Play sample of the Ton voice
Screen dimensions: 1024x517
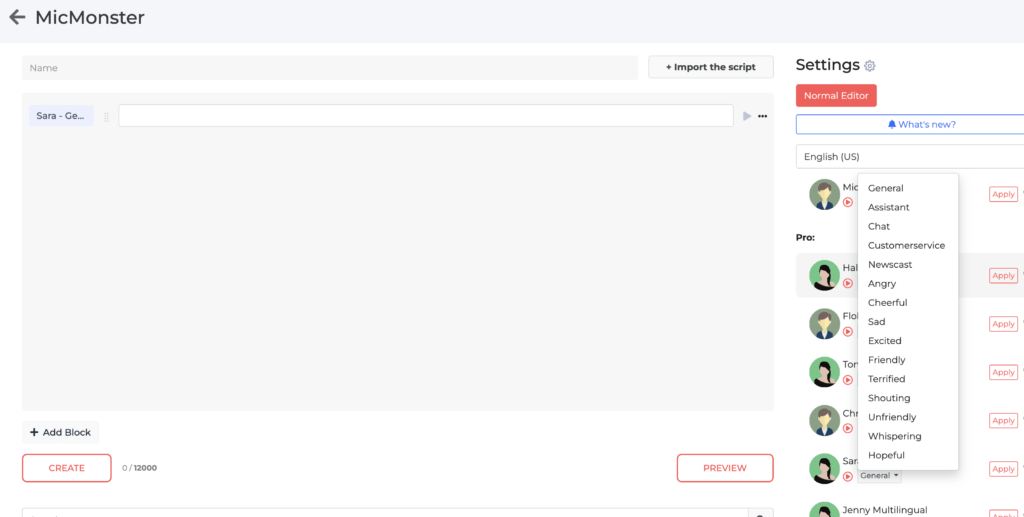848,380
